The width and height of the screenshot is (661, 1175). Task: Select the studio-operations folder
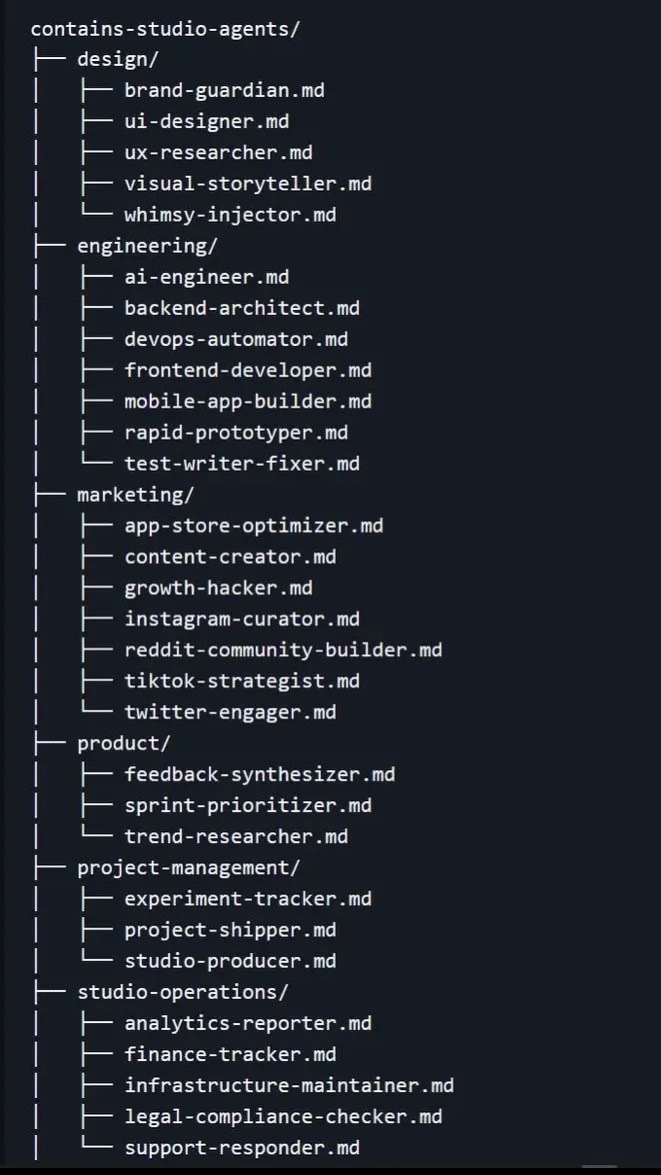click(x=182, y=992)
